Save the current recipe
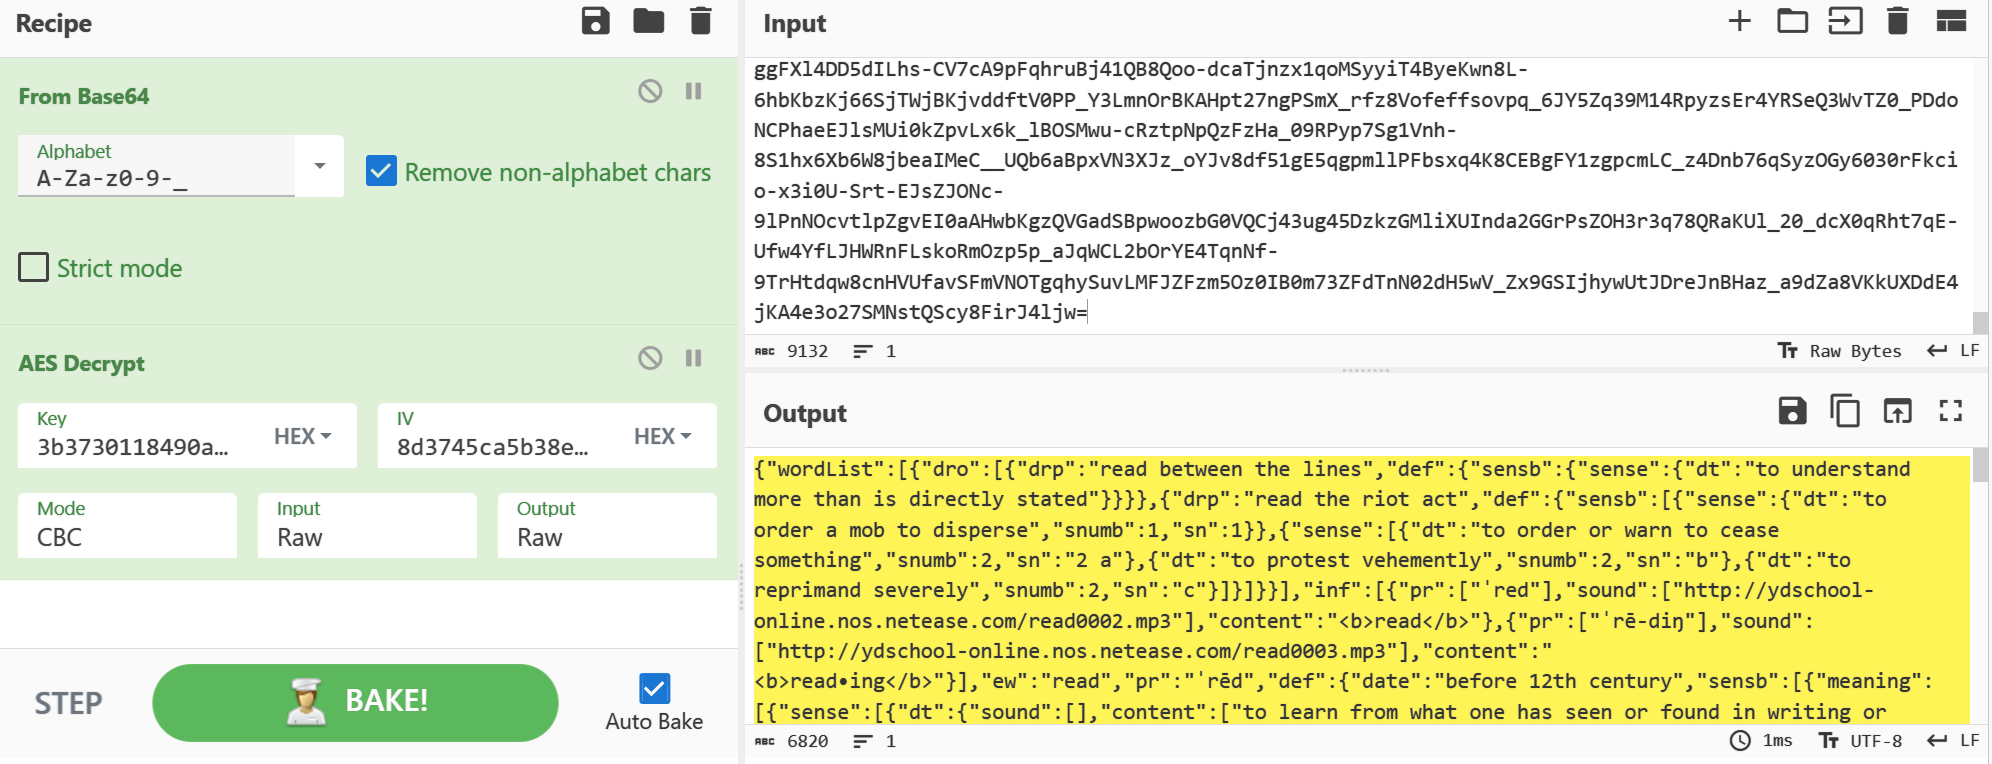 pos(595,21)
